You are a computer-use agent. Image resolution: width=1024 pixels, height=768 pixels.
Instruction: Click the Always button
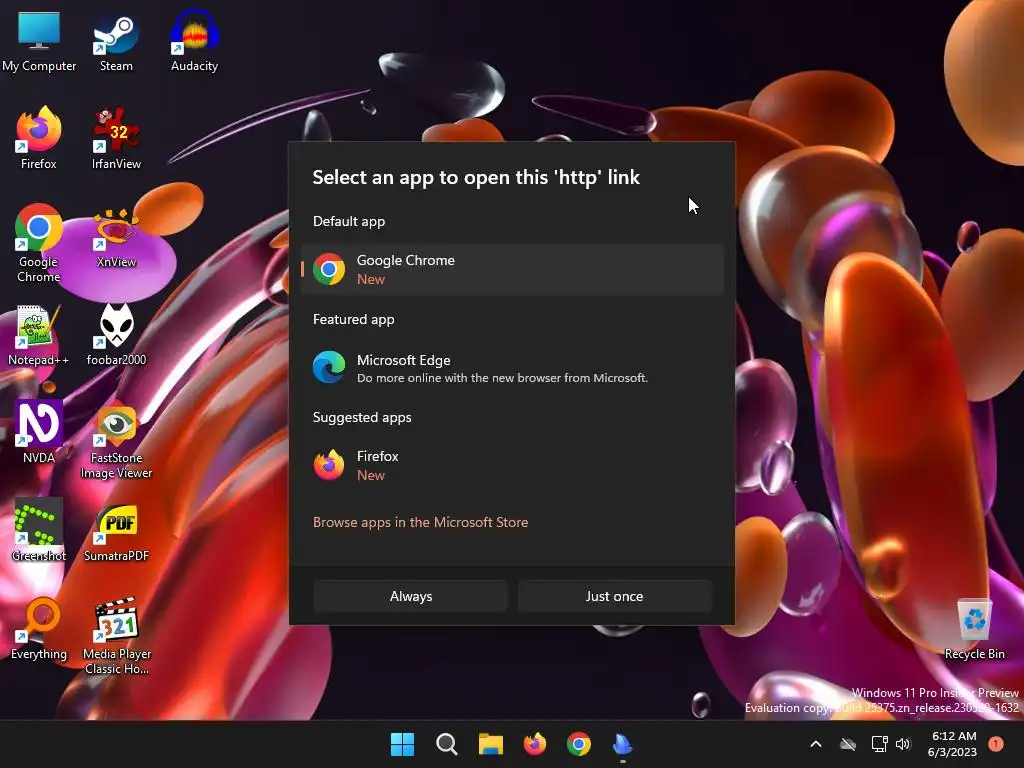pos(411,596)
